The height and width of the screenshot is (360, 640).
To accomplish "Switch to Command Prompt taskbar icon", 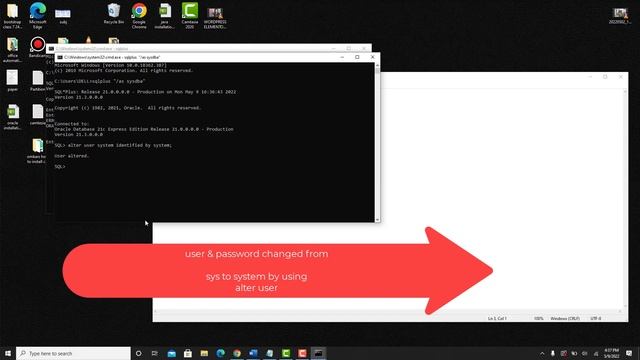I will pyautogui.click(x=318, y=353).
